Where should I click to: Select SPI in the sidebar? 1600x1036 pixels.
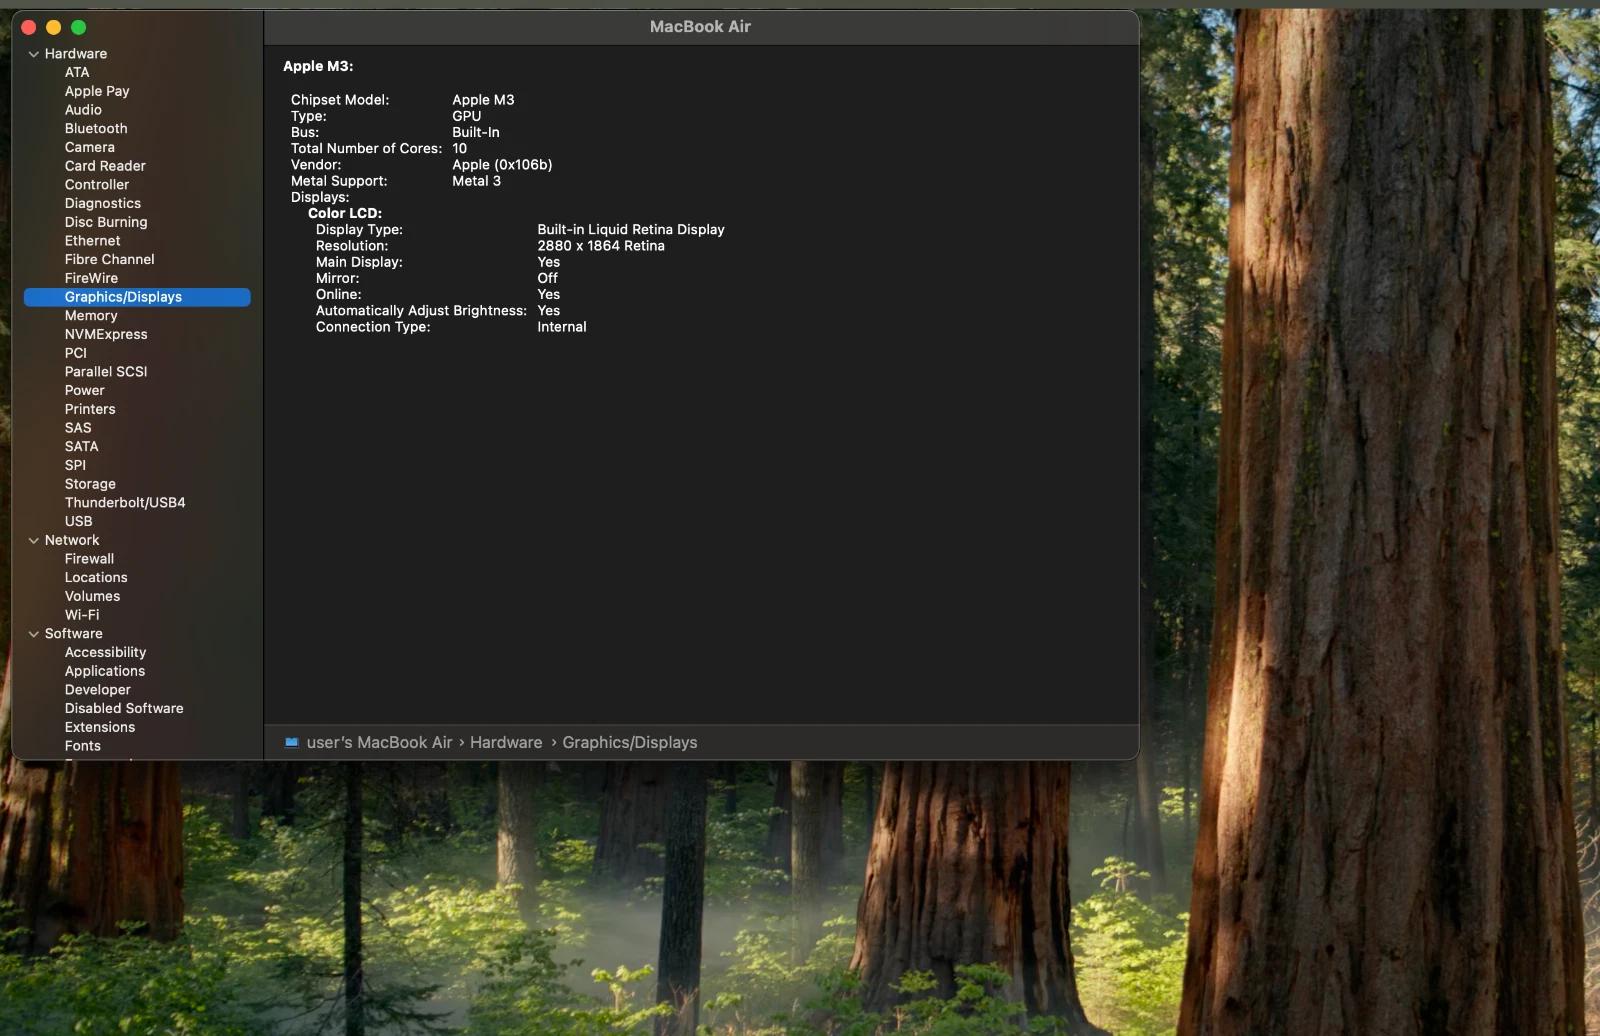click(75, 465)
